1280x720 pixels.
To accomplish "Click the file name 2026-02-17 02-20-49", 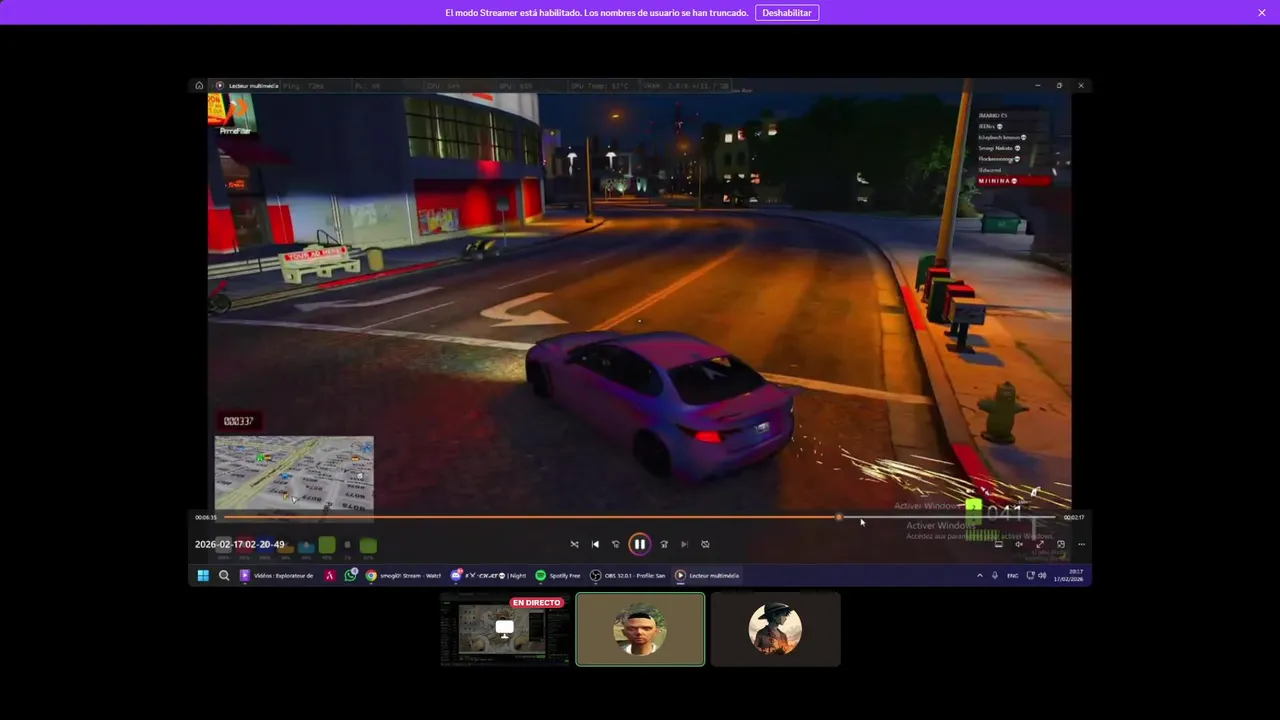I will click(240, 544).
